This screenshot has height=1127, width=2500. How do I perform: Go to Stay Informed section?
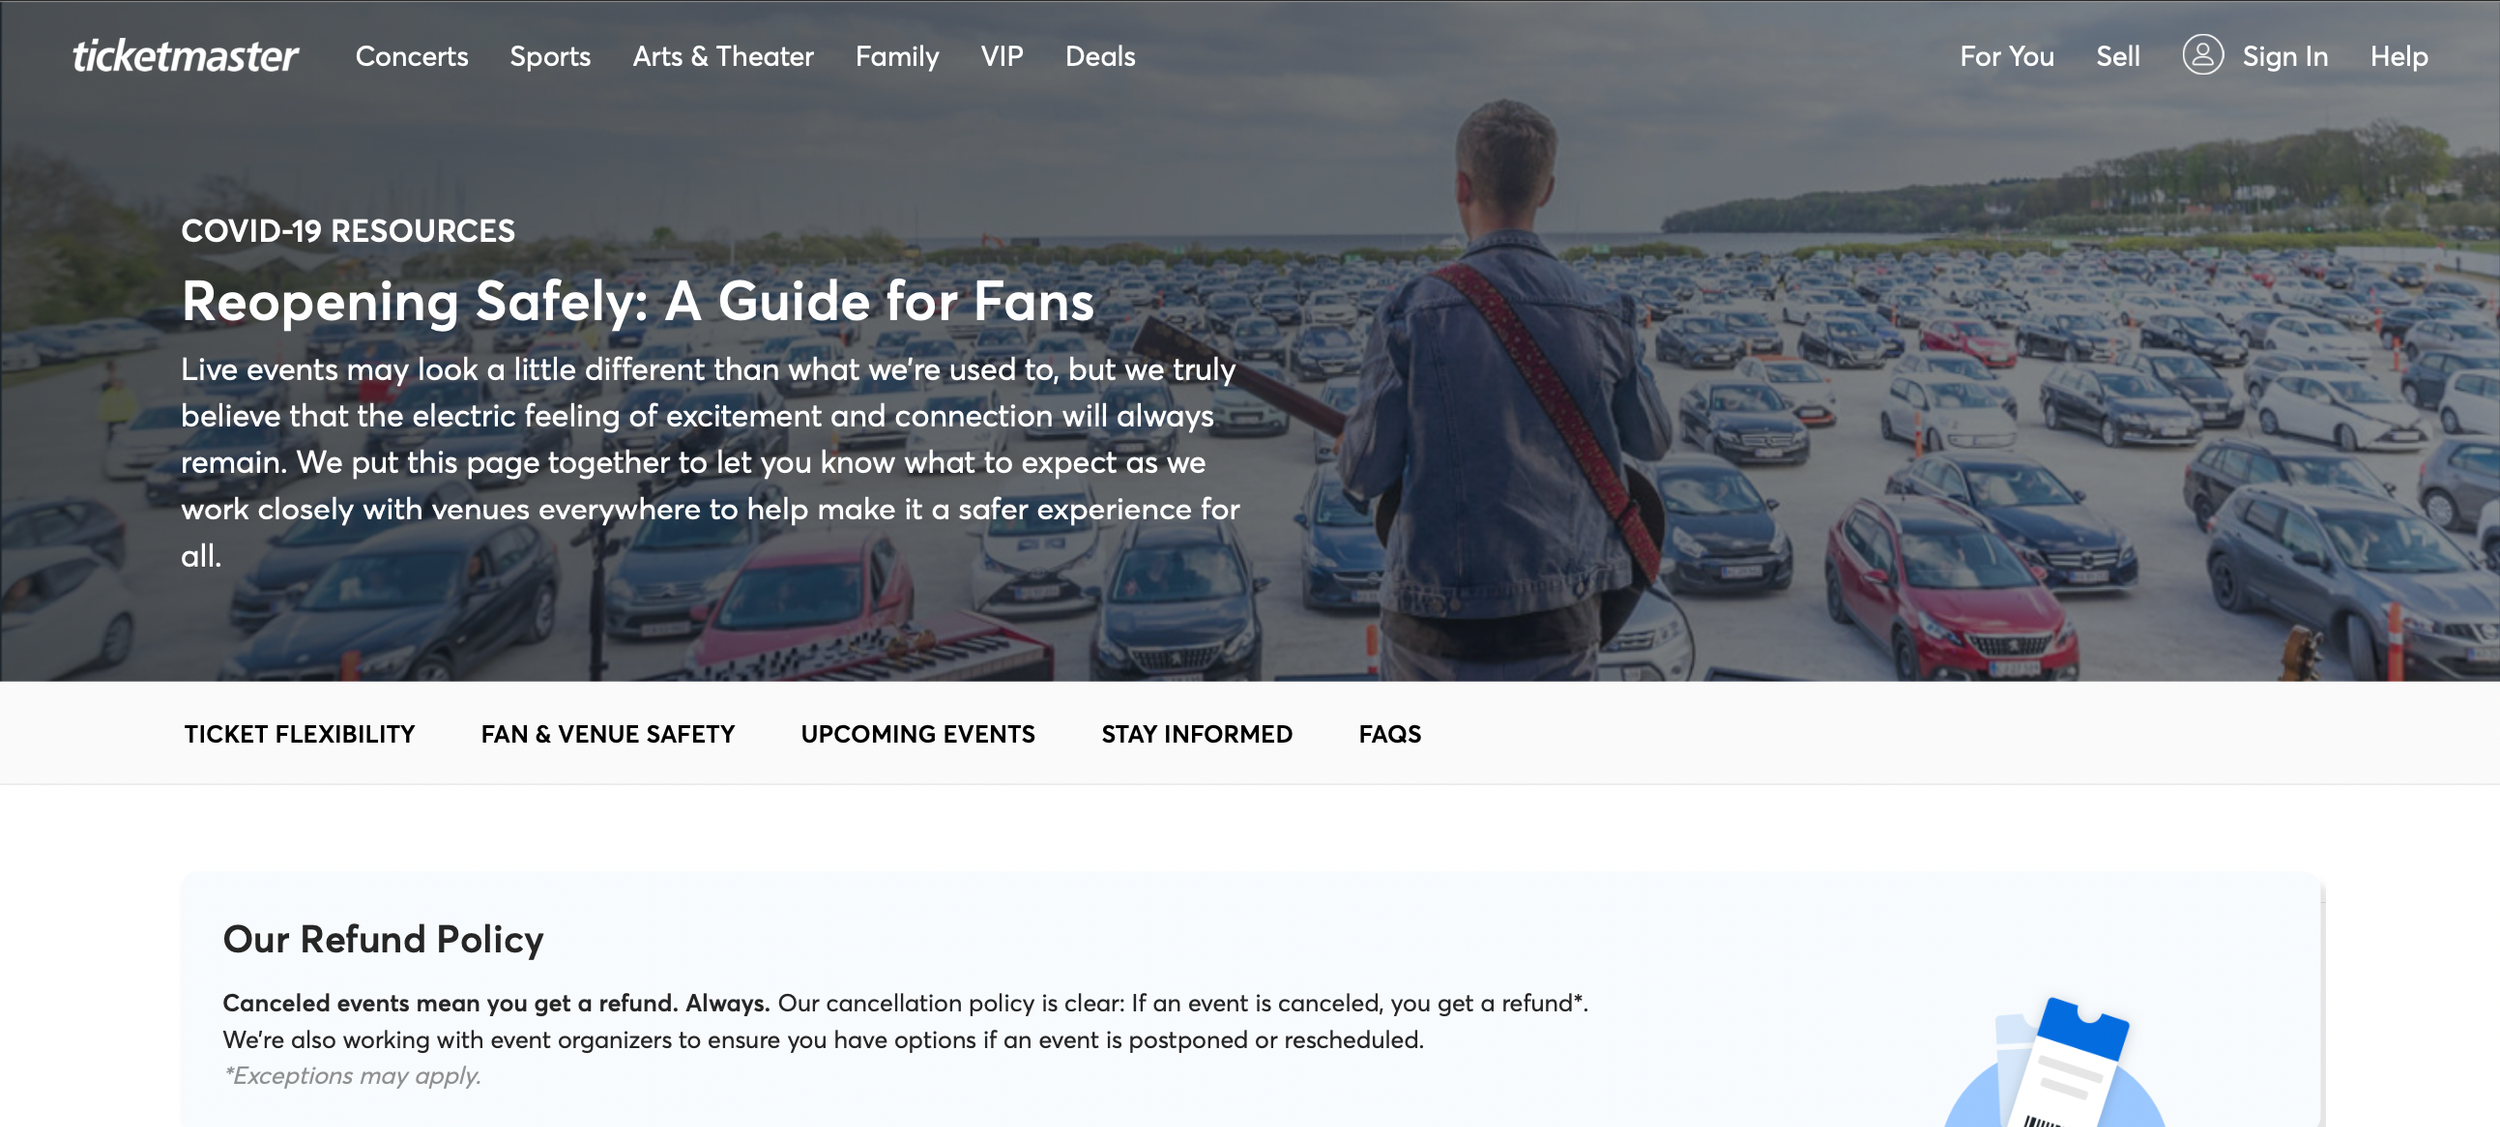tap(1196, 734)
